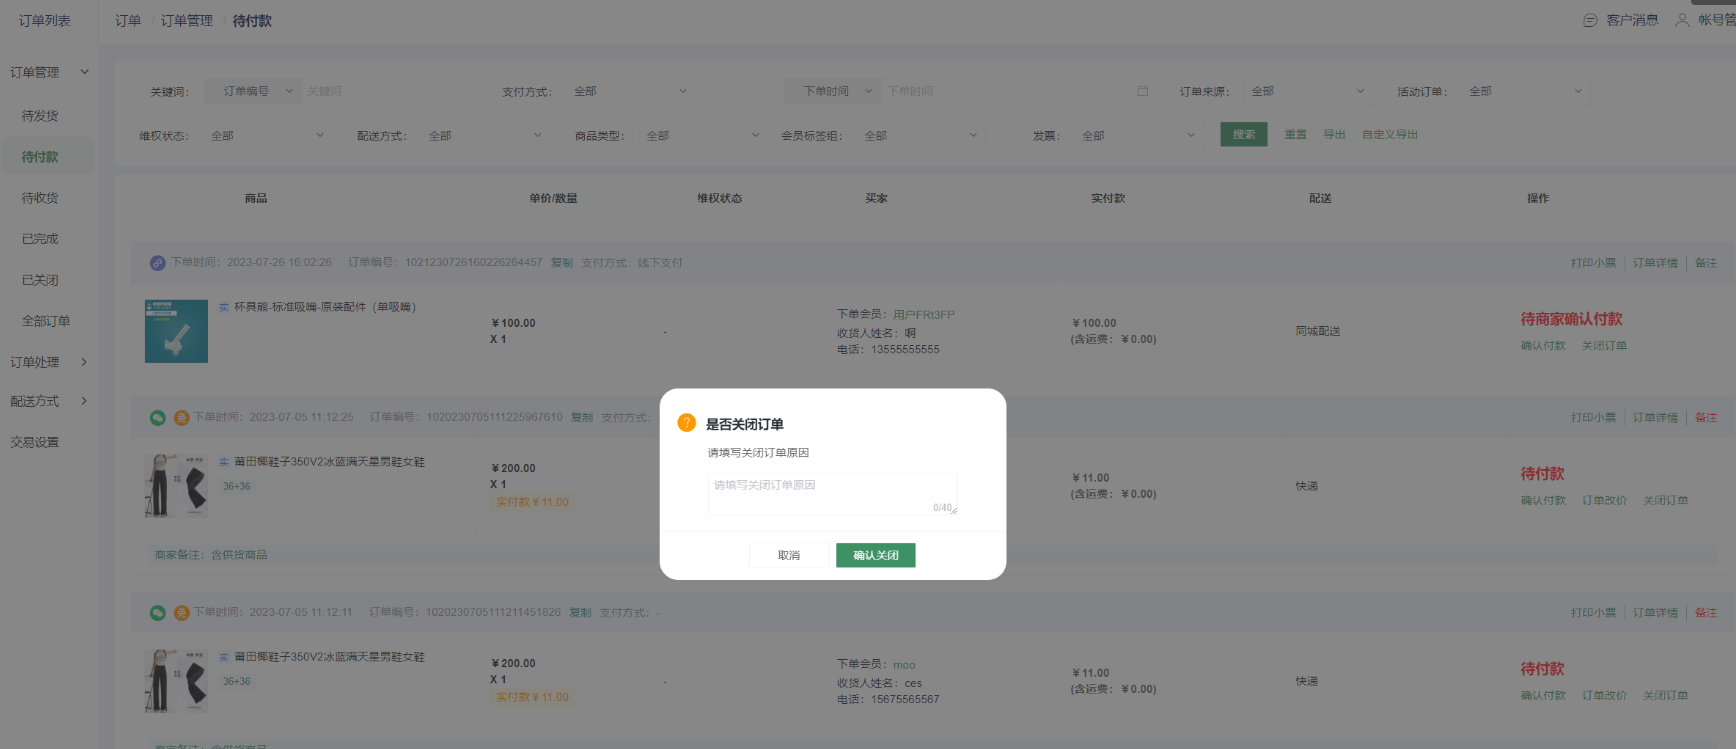
Task: Click 订单改价 for order 1020230705111225967610
Action: pyautogui.click(x=1604, y=501)
